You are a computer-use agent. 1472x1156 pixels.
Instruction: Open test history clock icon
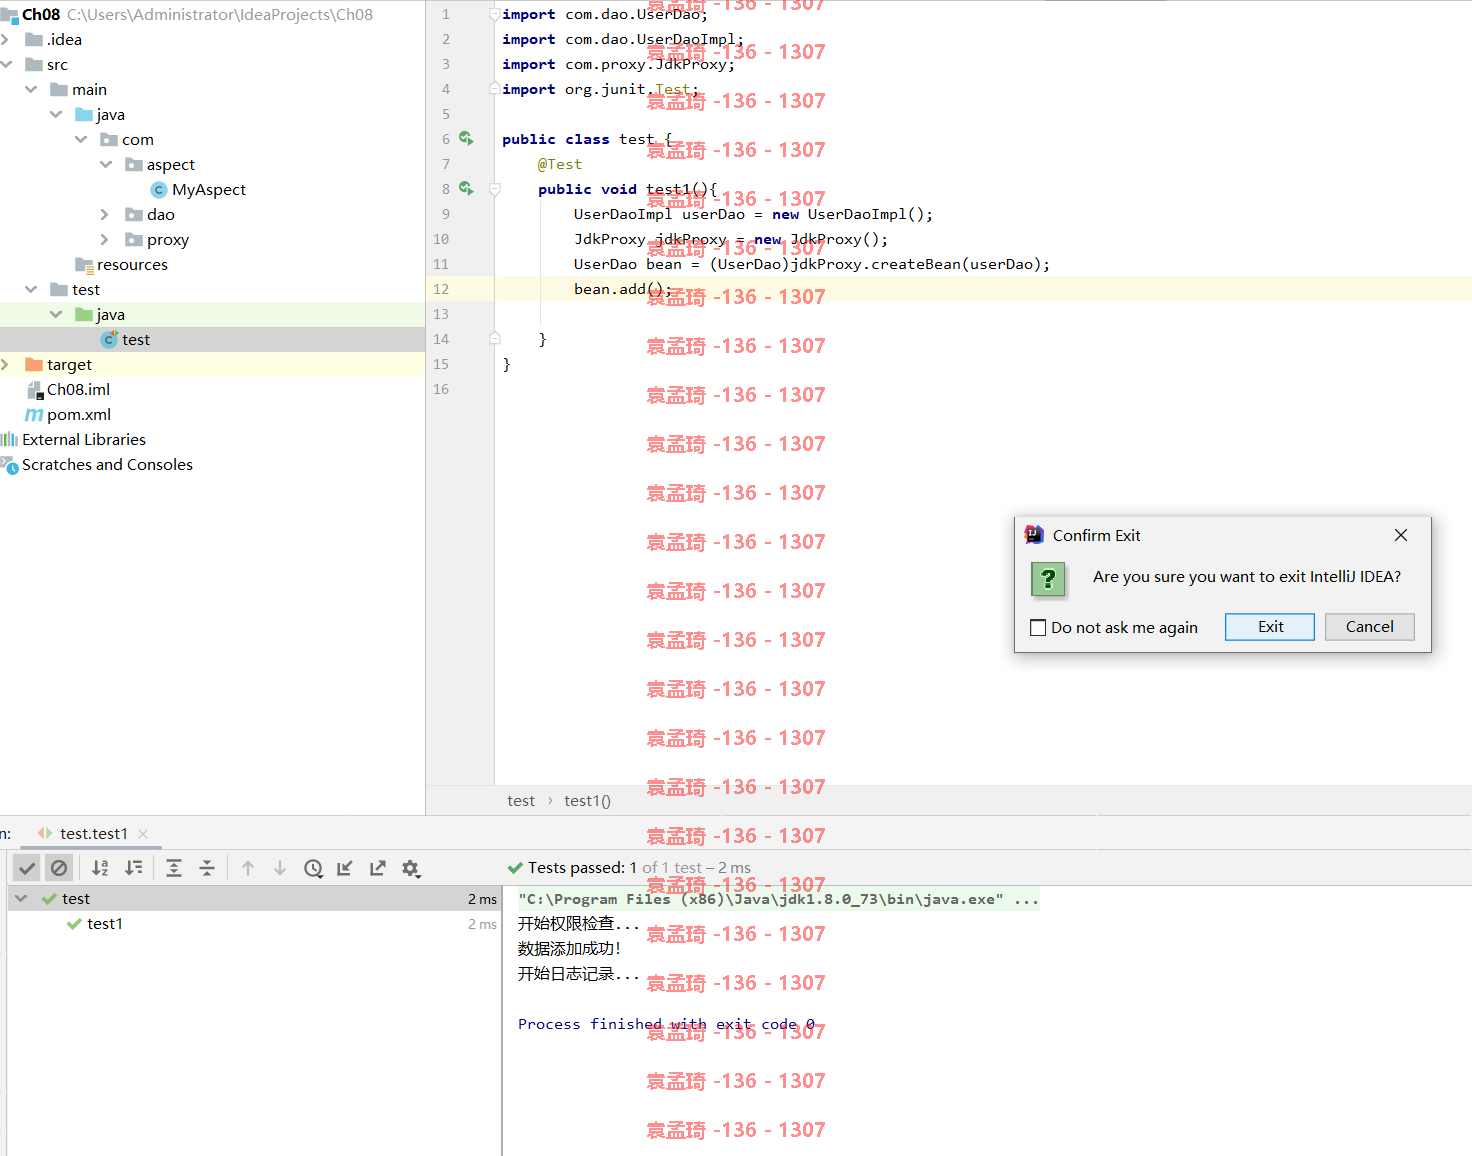[313, 868]
